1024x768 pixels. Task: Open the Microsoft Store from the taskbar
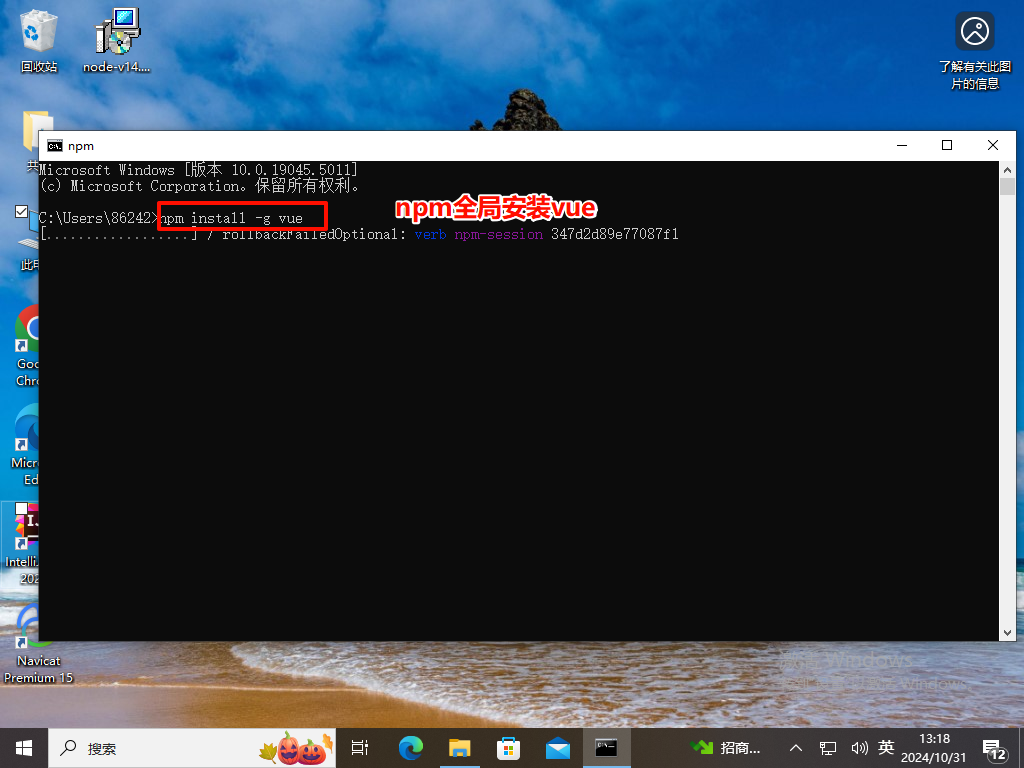(x=508, y=747)
